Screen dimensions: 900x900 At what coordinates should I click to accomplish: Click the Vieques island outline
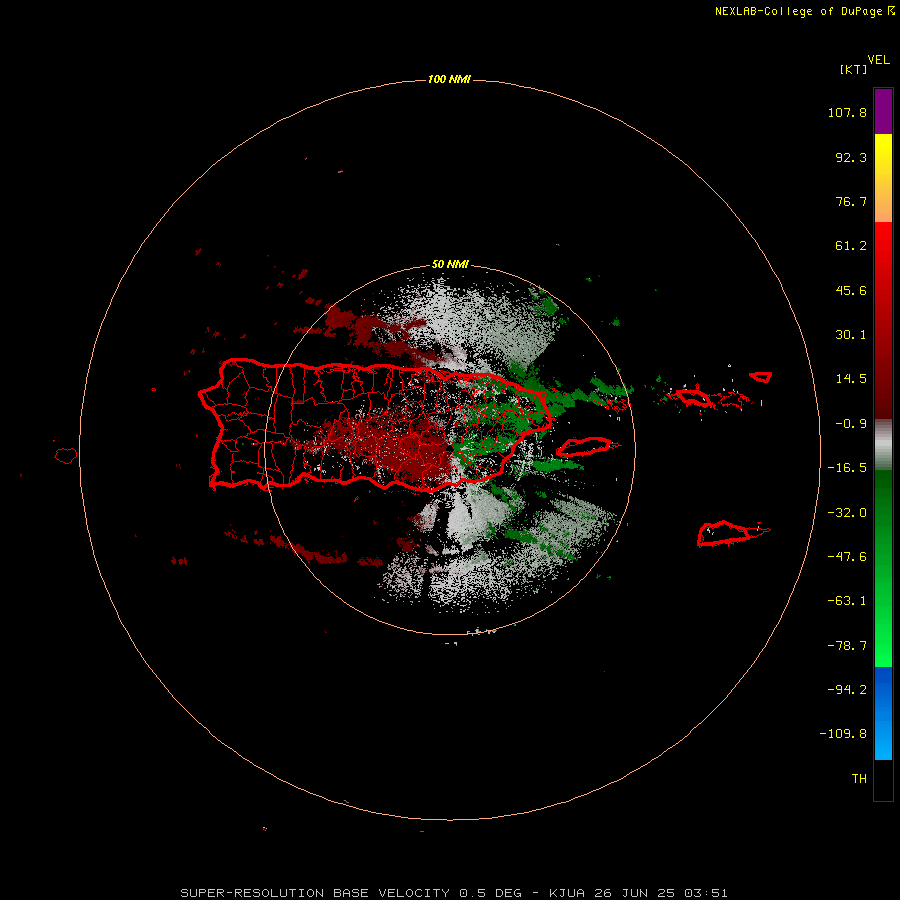click(585, 447)
